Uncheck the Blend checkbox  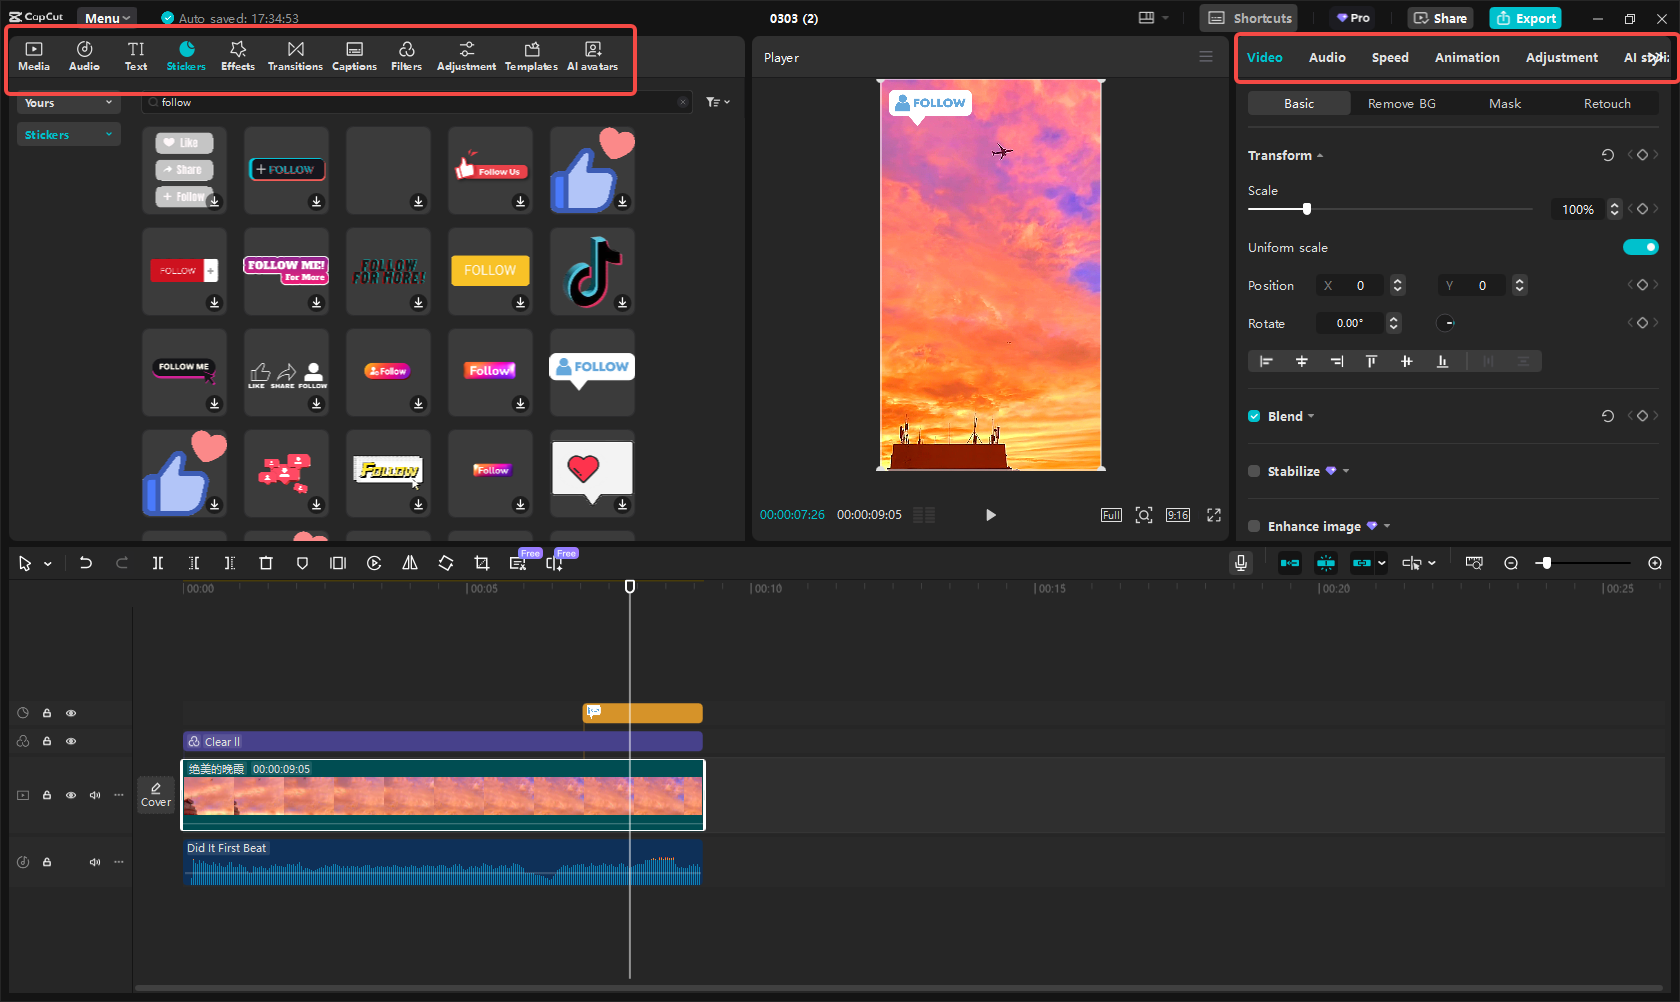[x=1254, y=416]
